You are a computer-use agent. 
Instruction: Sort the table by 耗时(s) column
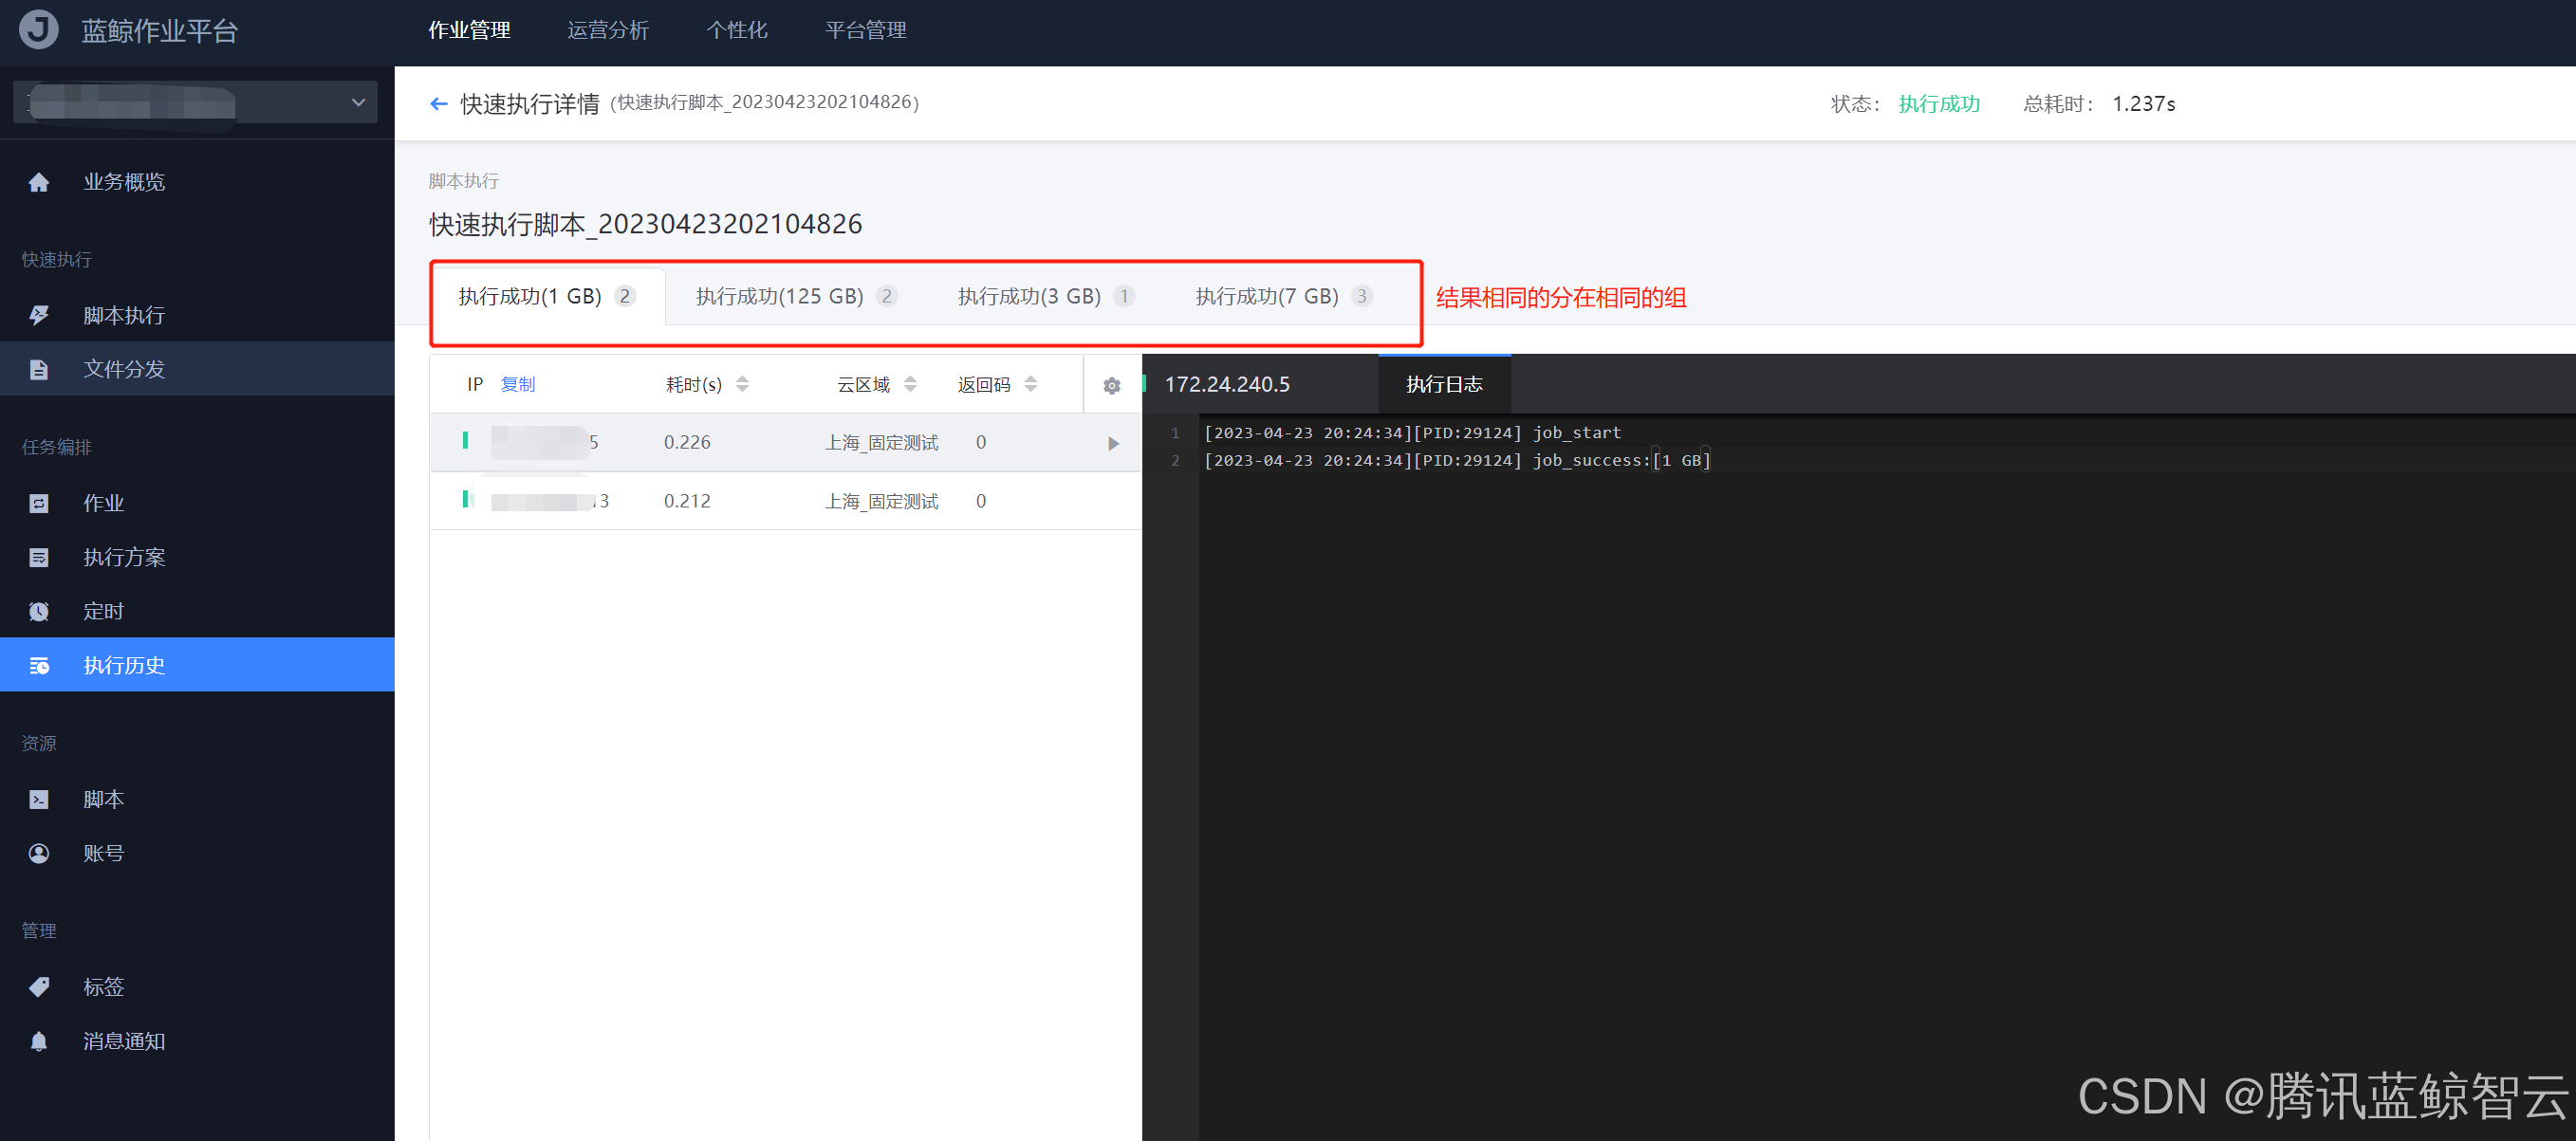point(742,385)
